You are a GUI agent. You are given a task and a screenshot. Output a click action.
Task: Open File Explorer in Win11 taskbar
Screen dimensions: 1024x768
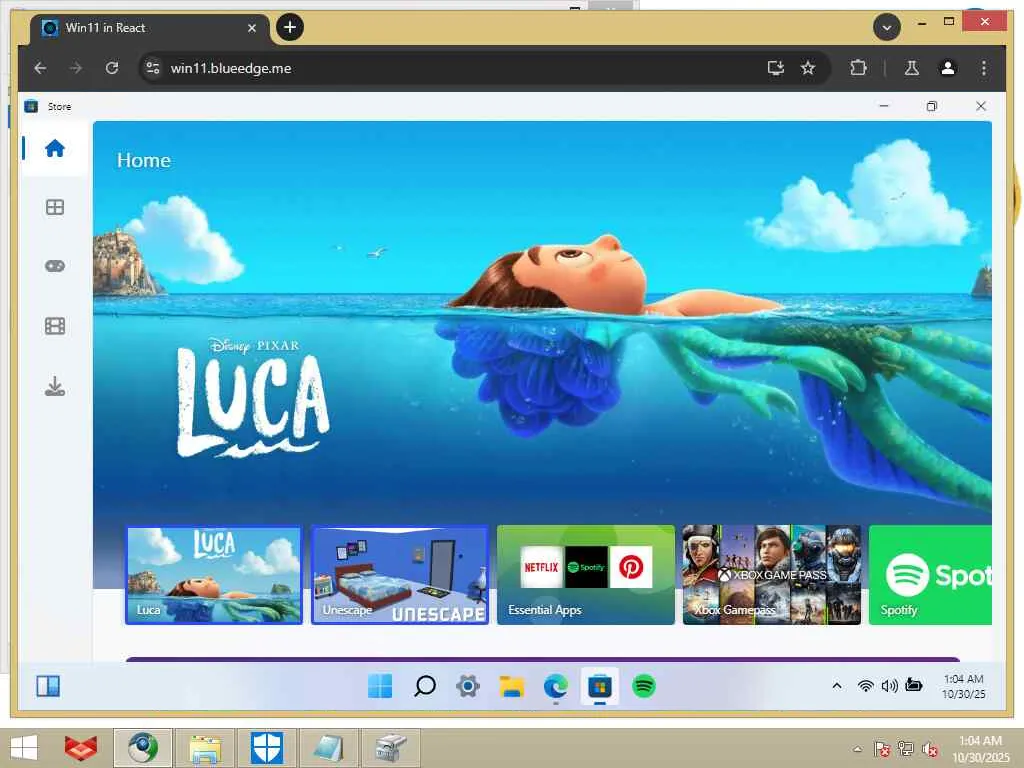(x=512, y=686)
